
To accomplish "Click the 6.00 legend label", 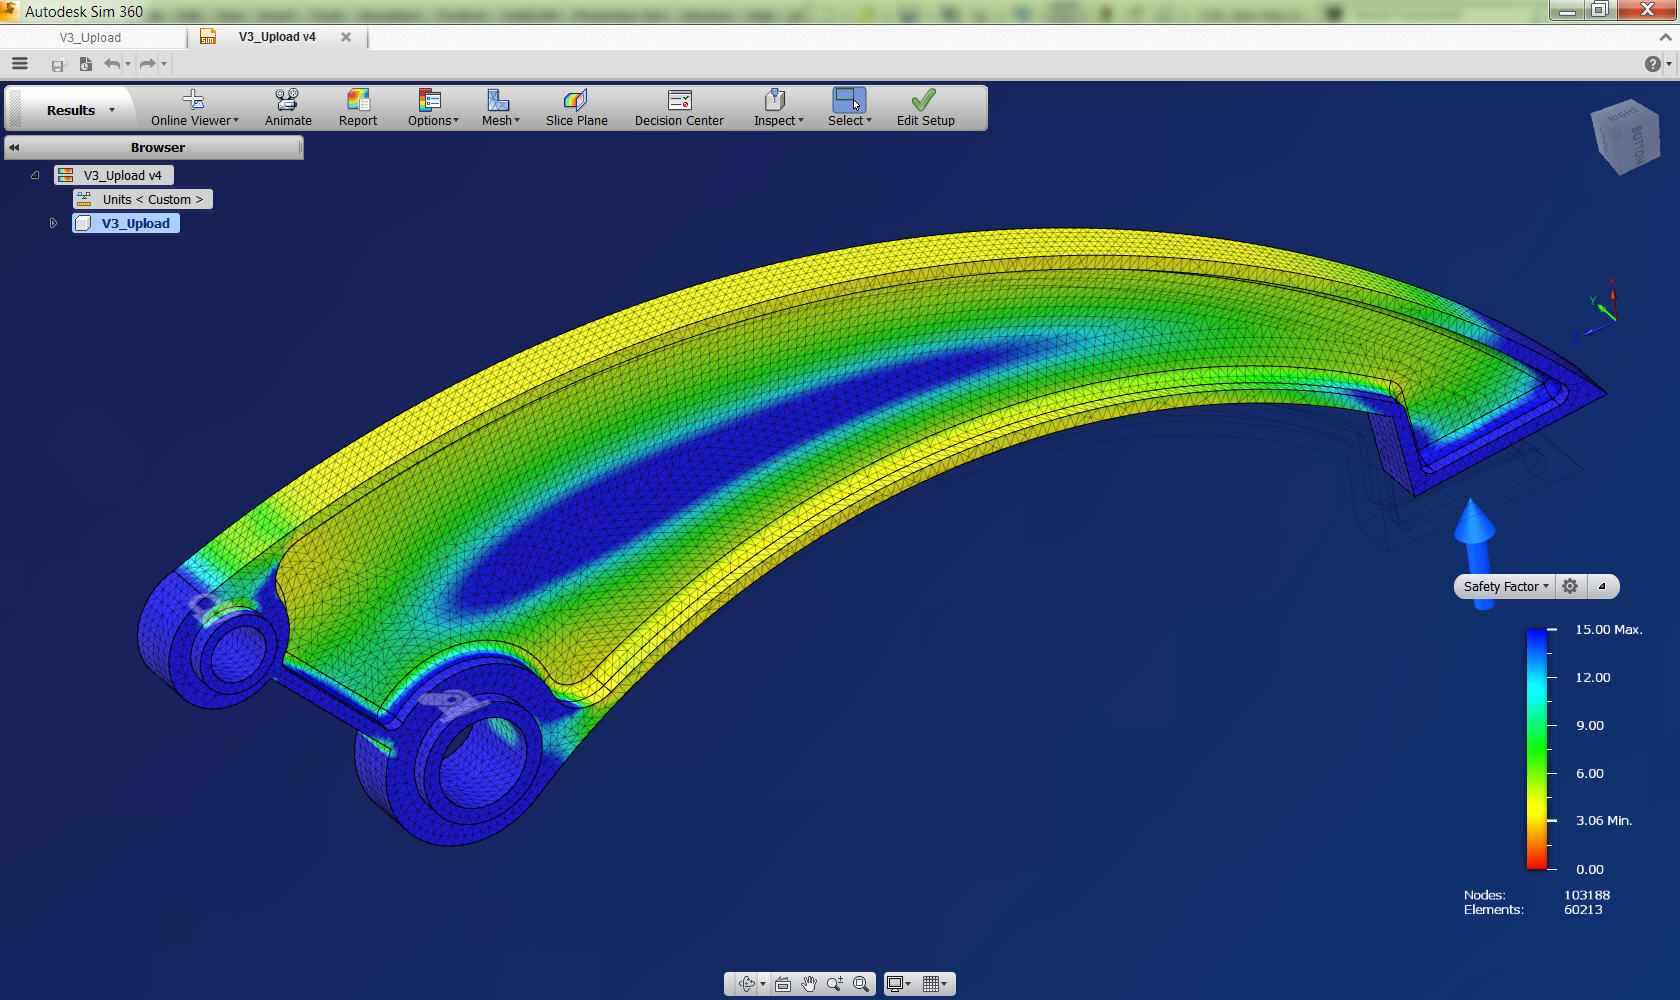I will click(x=1590, y=774).
